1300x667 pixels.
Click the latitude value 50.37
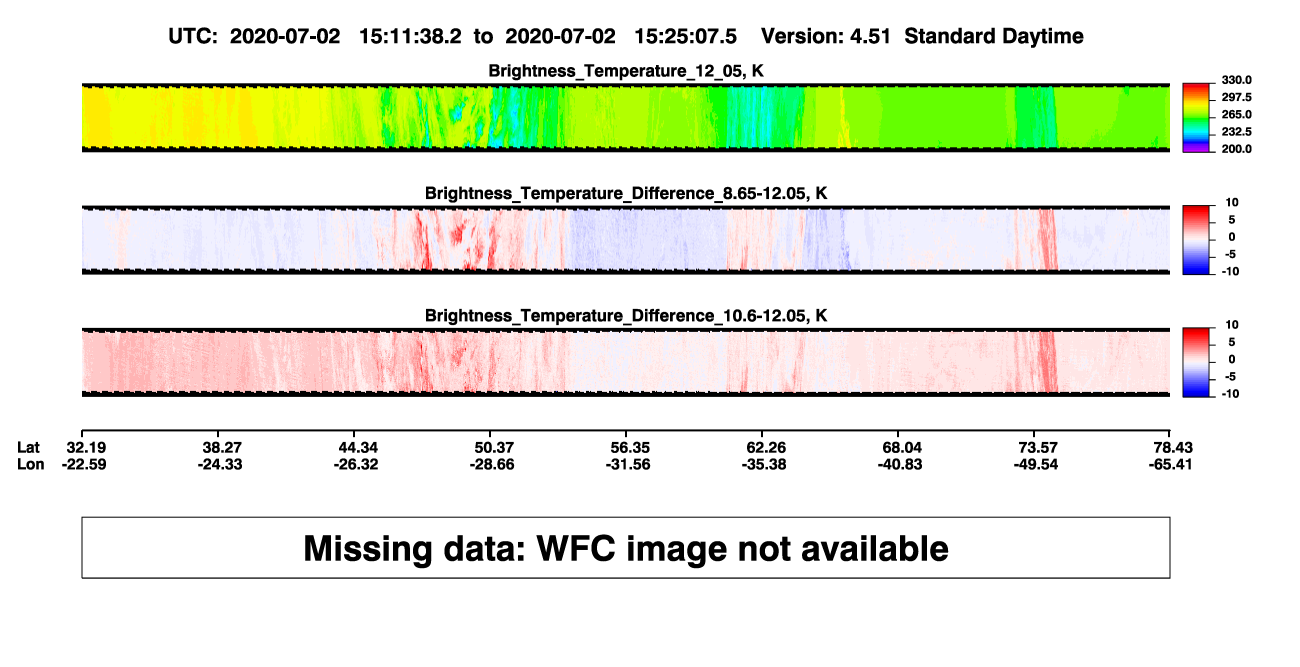pos(494,447)
